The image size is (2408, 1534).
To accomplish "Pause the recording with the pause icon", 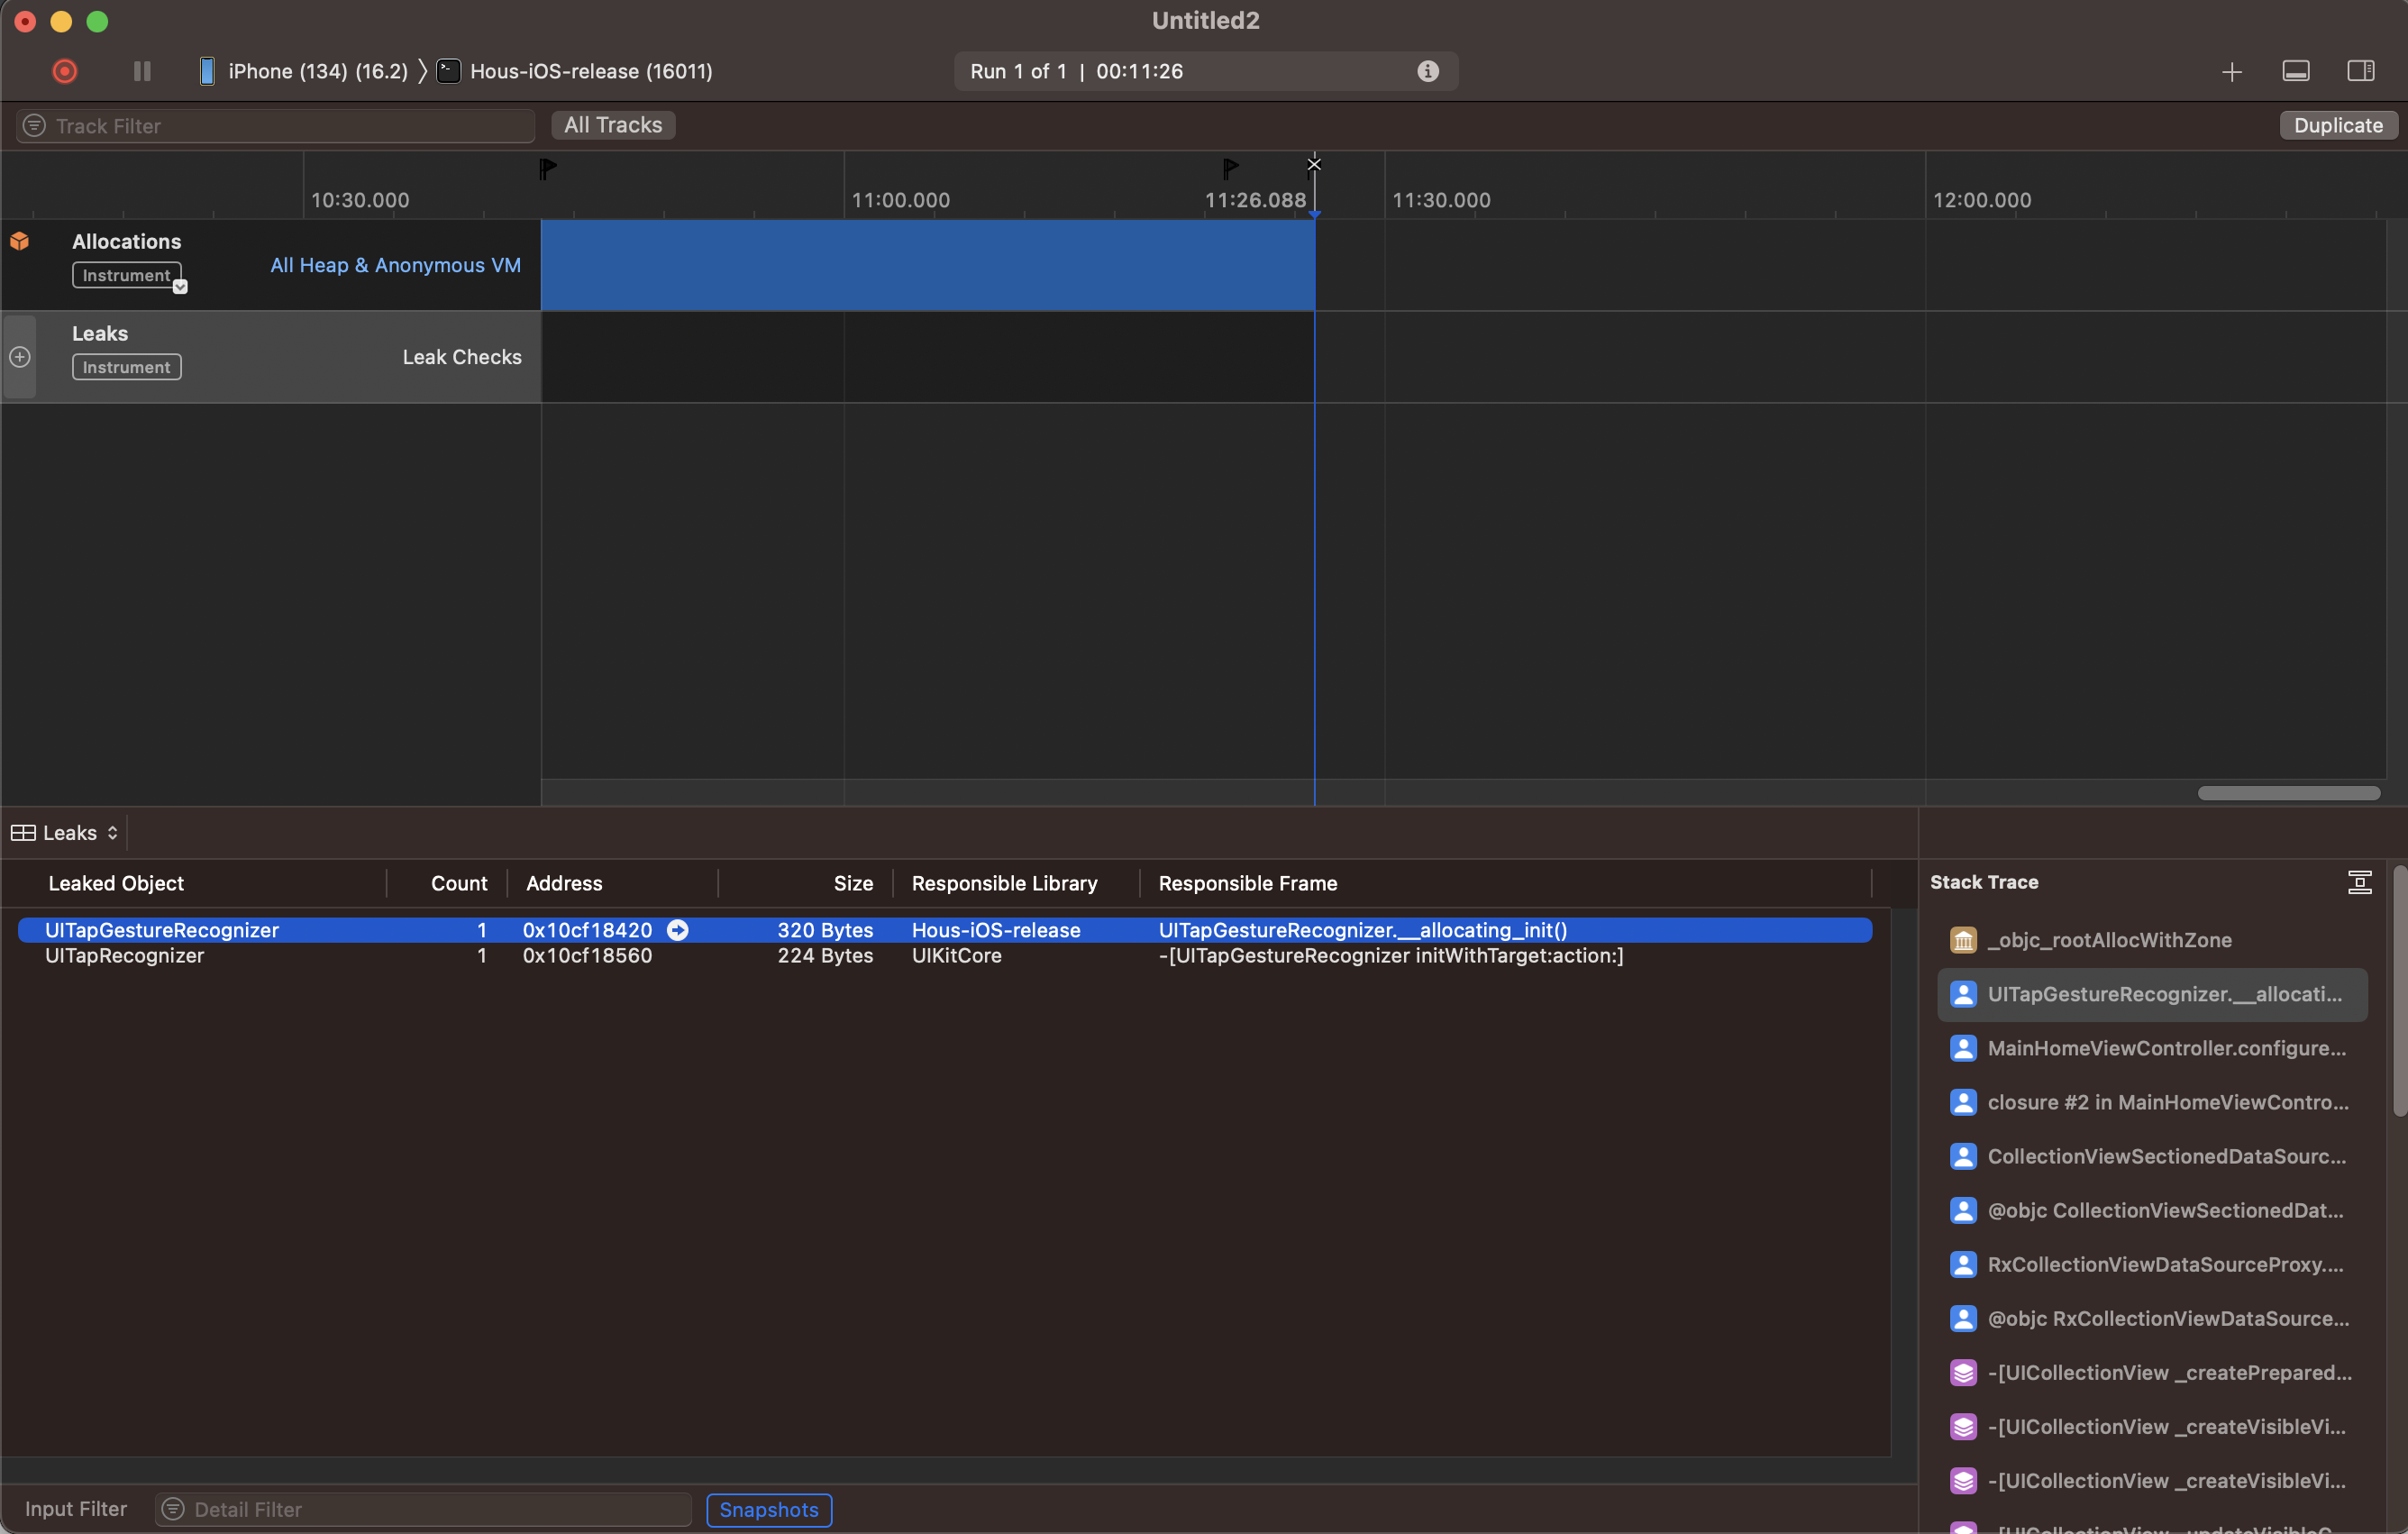I will [142, 71].
